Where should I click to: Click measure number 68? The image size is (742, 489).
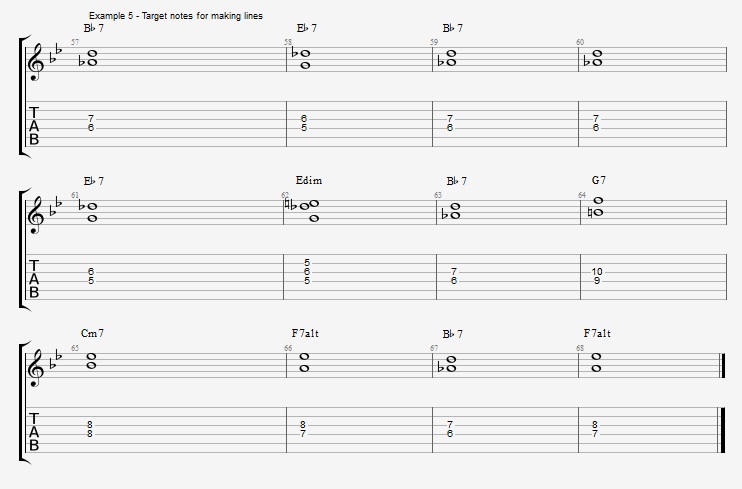tap(580, 348)
